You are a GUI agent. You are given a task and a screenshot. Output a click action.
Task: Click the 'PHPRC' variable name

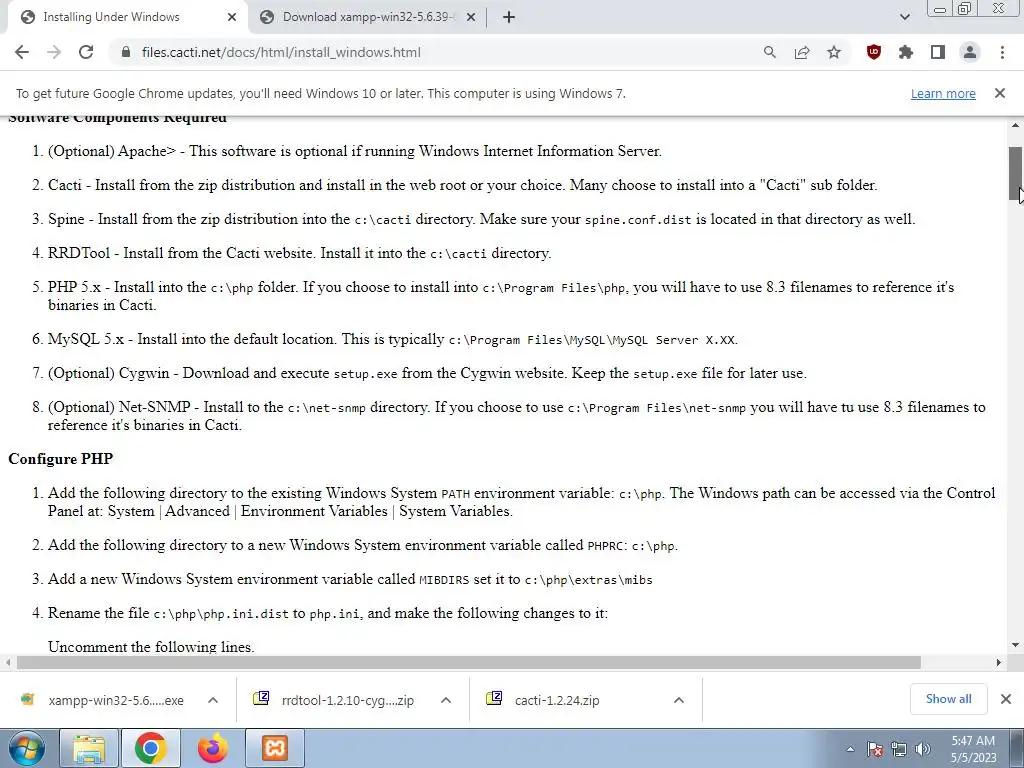pyautogui.click(x=605, y=546)
